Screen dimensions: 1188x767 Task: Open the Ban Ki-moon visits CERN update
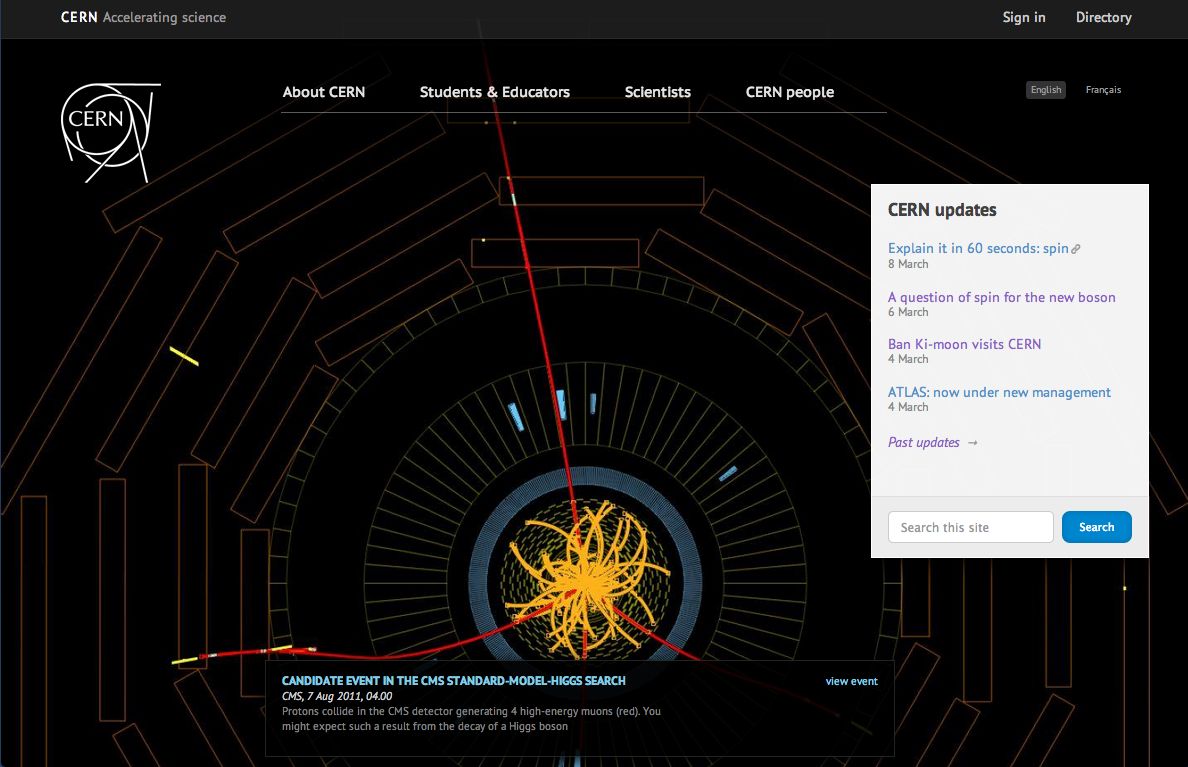[964, 344]
